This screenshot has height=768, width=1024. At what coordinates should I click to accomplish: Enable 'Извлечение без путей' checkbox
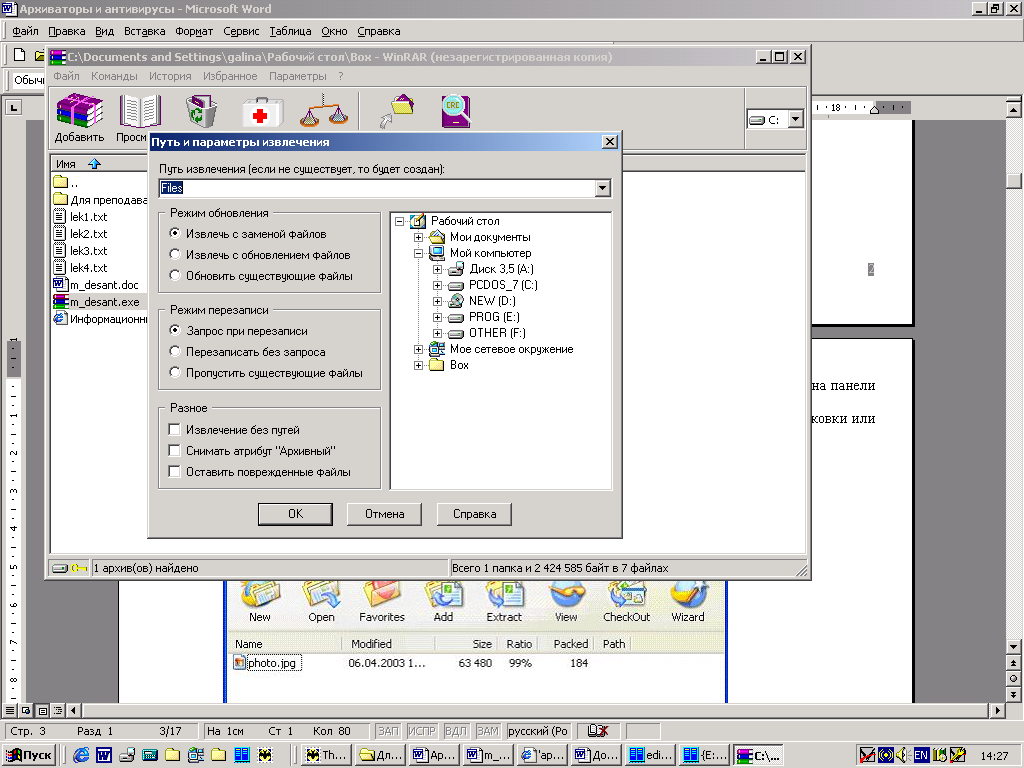(174, 430)
